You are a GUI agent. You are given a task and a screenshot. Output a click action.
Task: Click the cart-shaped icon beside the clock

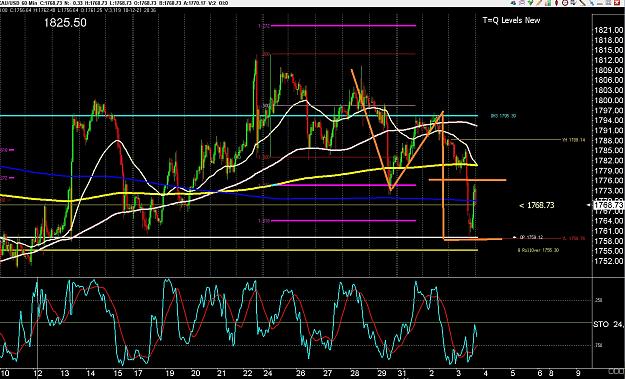tap(573, 3)
